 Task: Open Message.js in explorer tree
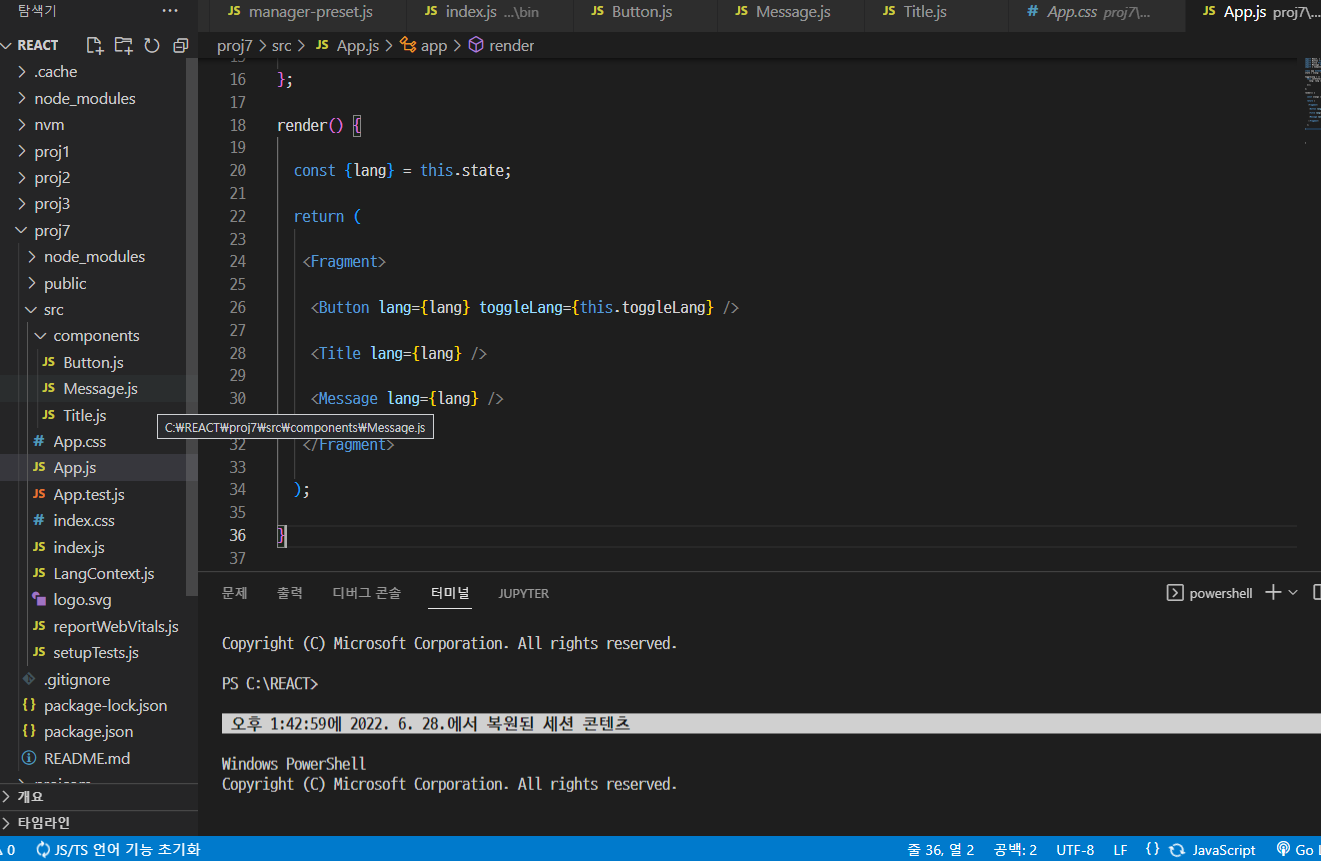pyautogui.click(x=100, y=388)
